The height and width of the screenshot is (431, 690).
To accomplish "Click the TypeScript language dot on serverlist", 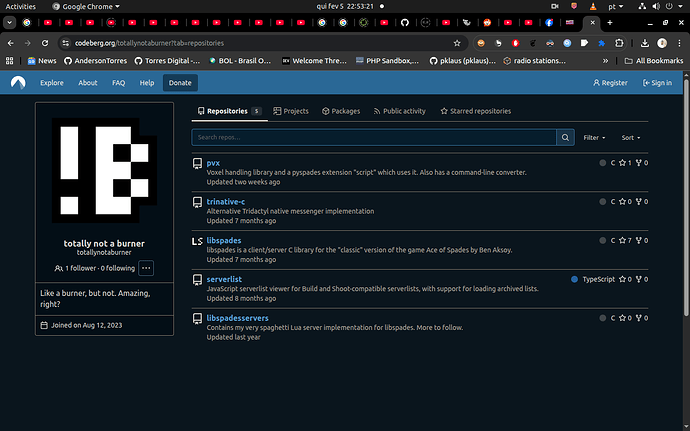I will (574, 279).
